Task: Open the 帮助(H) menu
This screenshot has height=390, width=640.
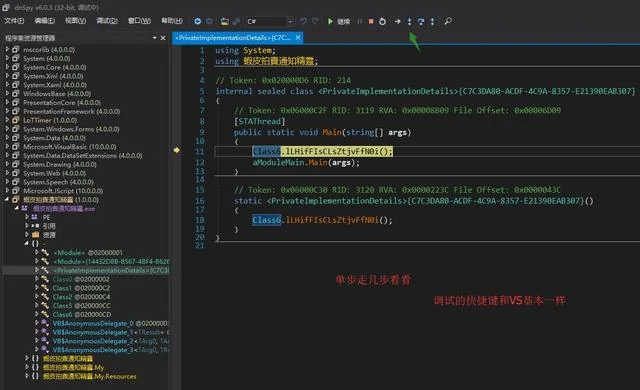Action: pyautogui.click(x=172, y=21)
